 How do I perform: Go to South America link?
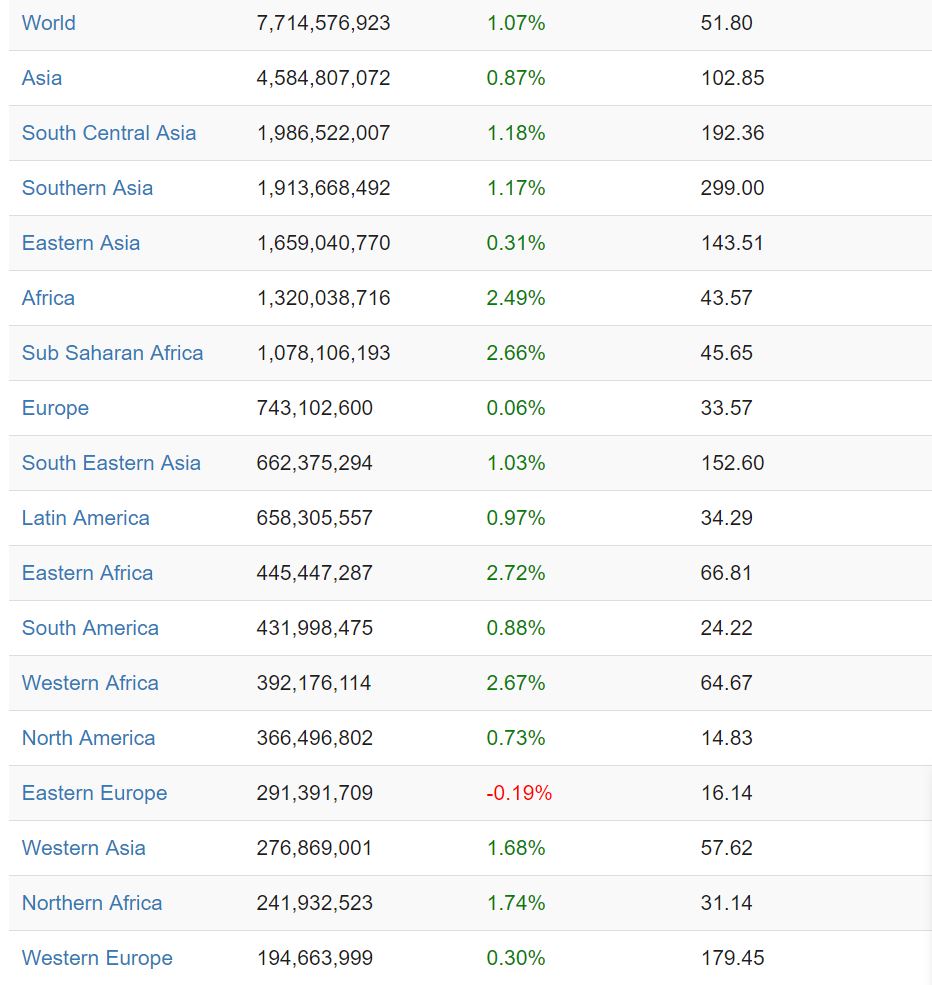tap(90, 628)
